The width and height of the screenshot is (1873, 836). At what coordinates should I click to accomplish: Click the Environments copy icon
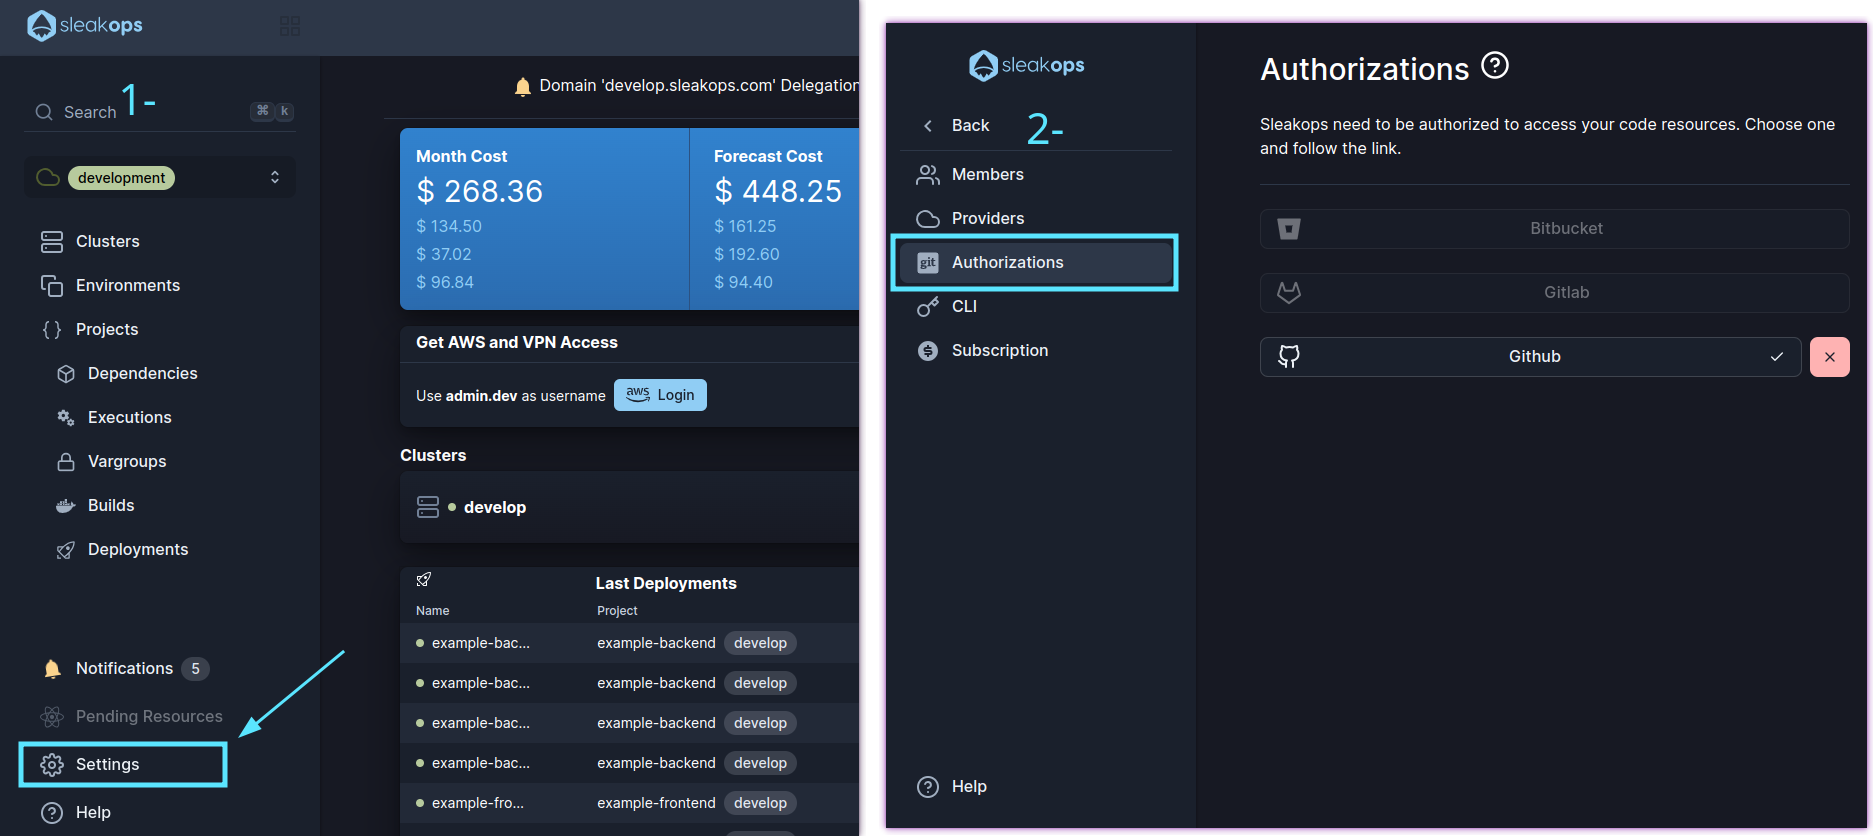coord(52,285)
